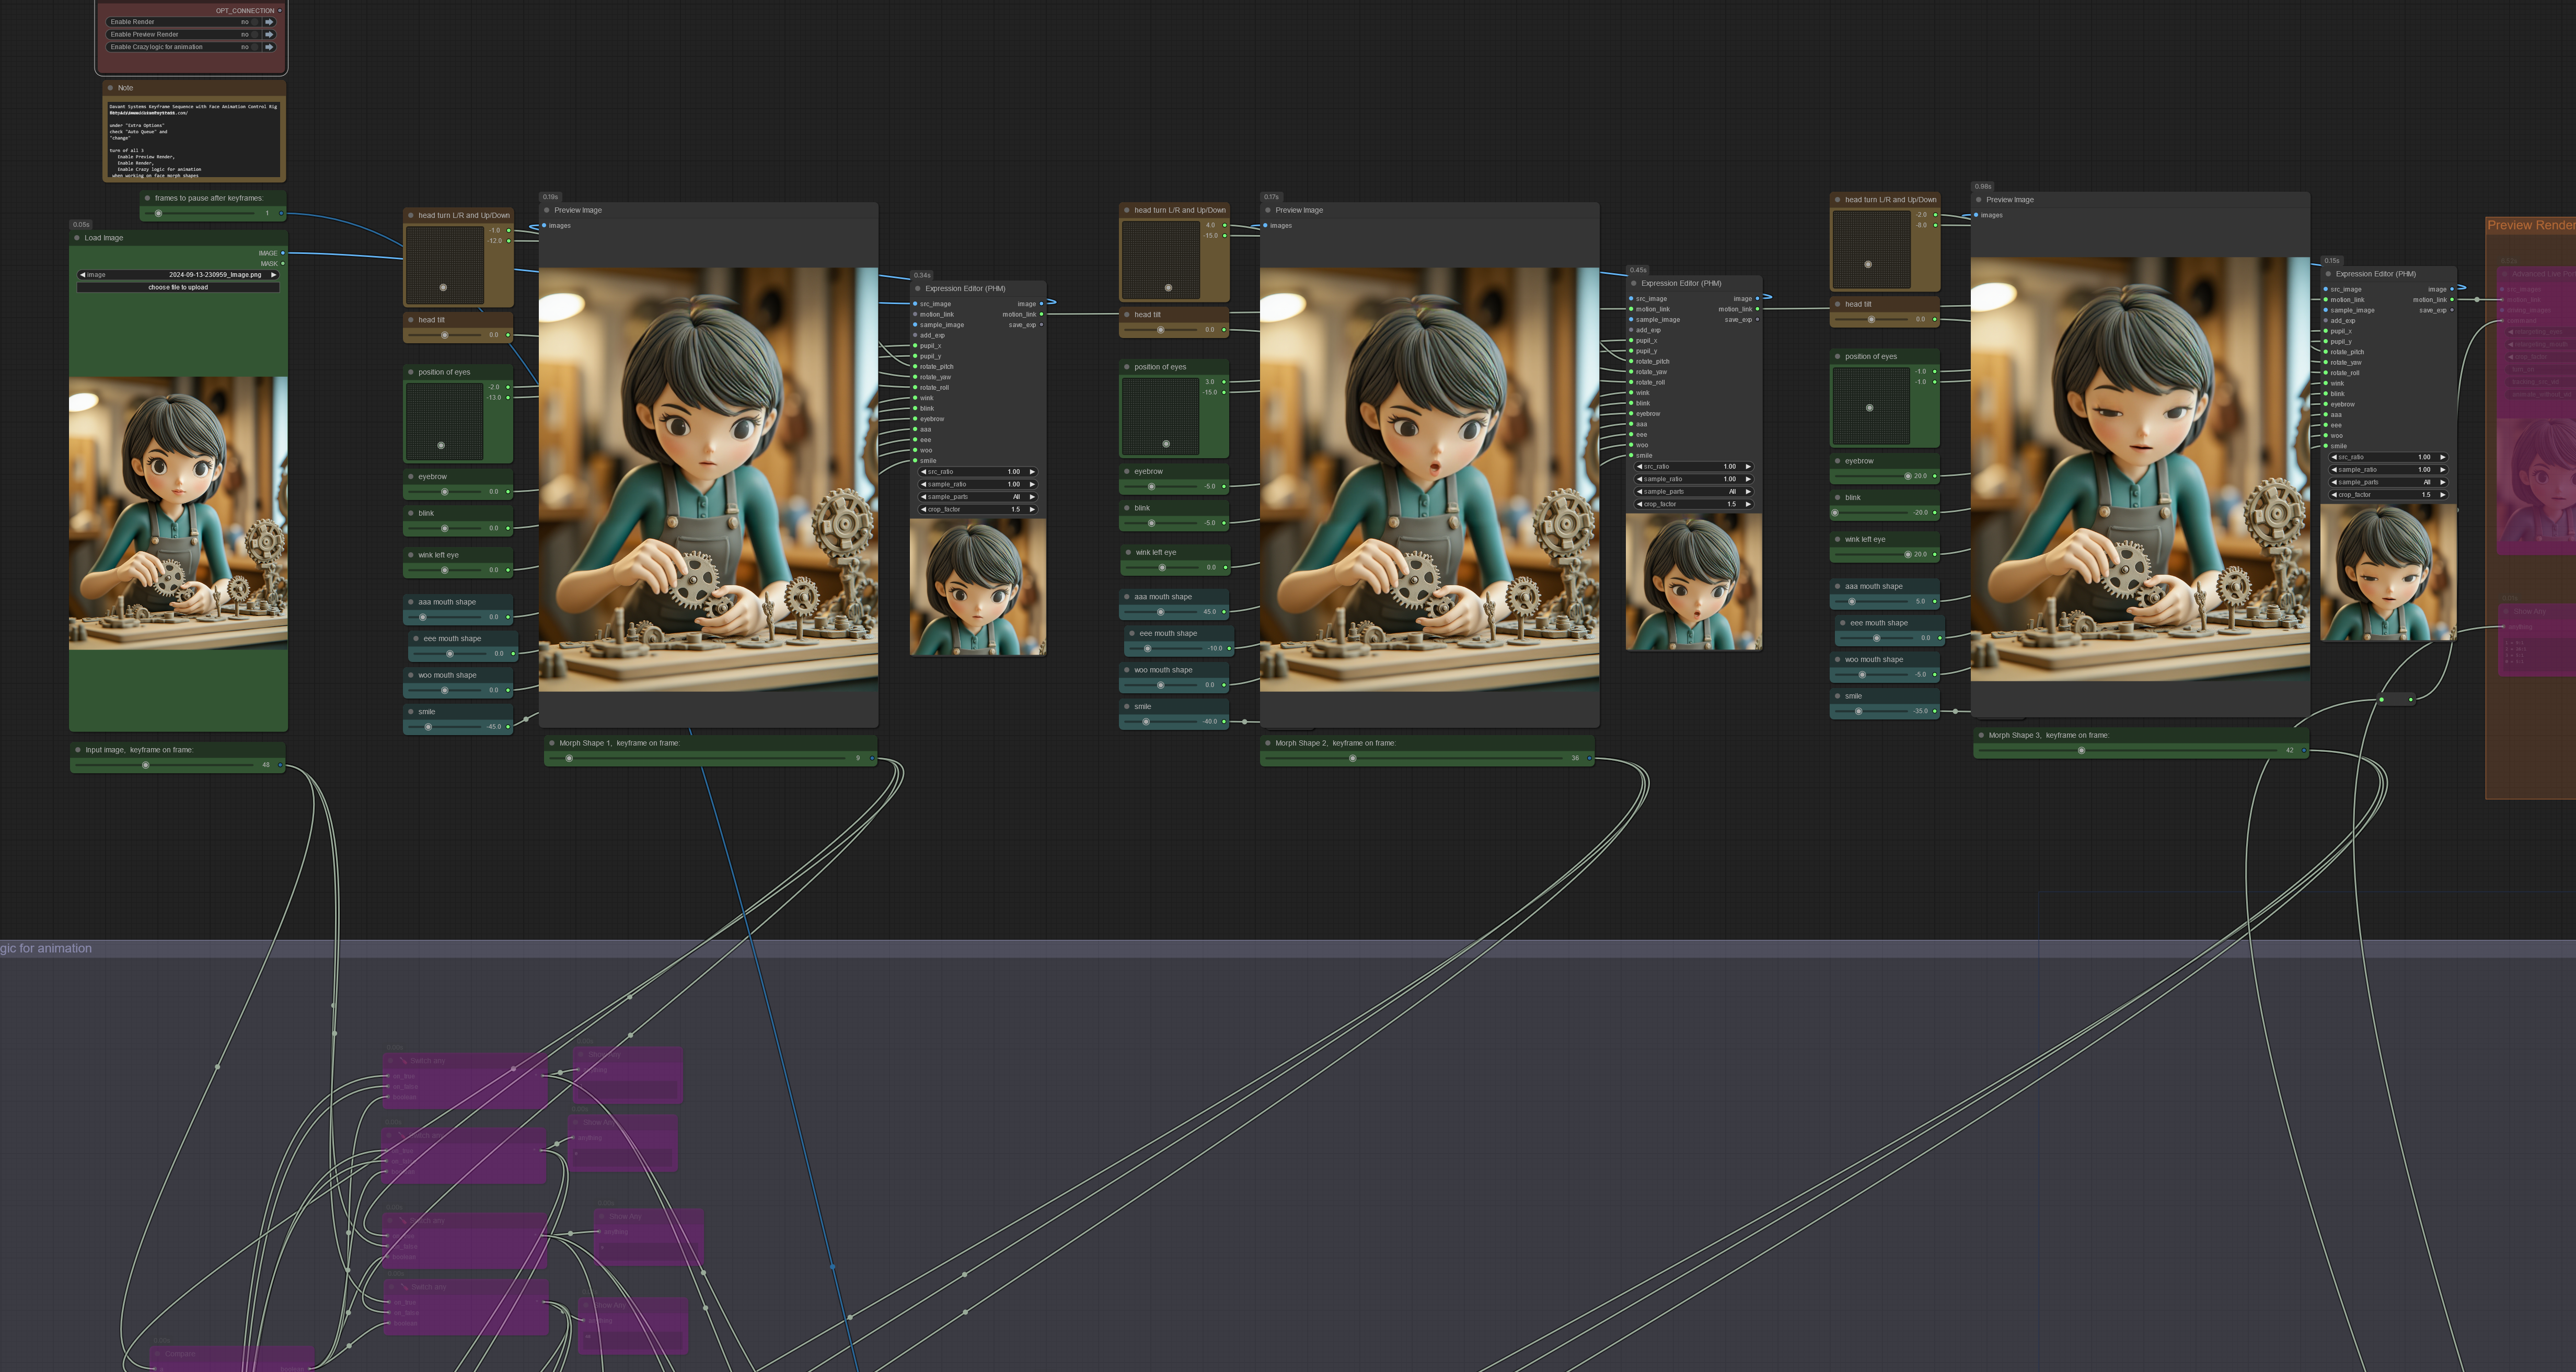This screenshot has width=2576, height=1372.
Task: Click the 'gic for animation' group header
Action: [x=46, y=948]
